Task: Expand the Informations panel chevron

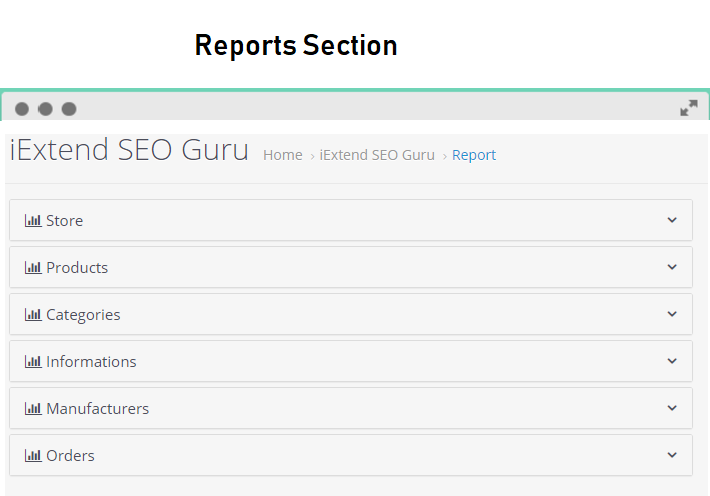Action: pyautogui.click(x=672, y=361)
